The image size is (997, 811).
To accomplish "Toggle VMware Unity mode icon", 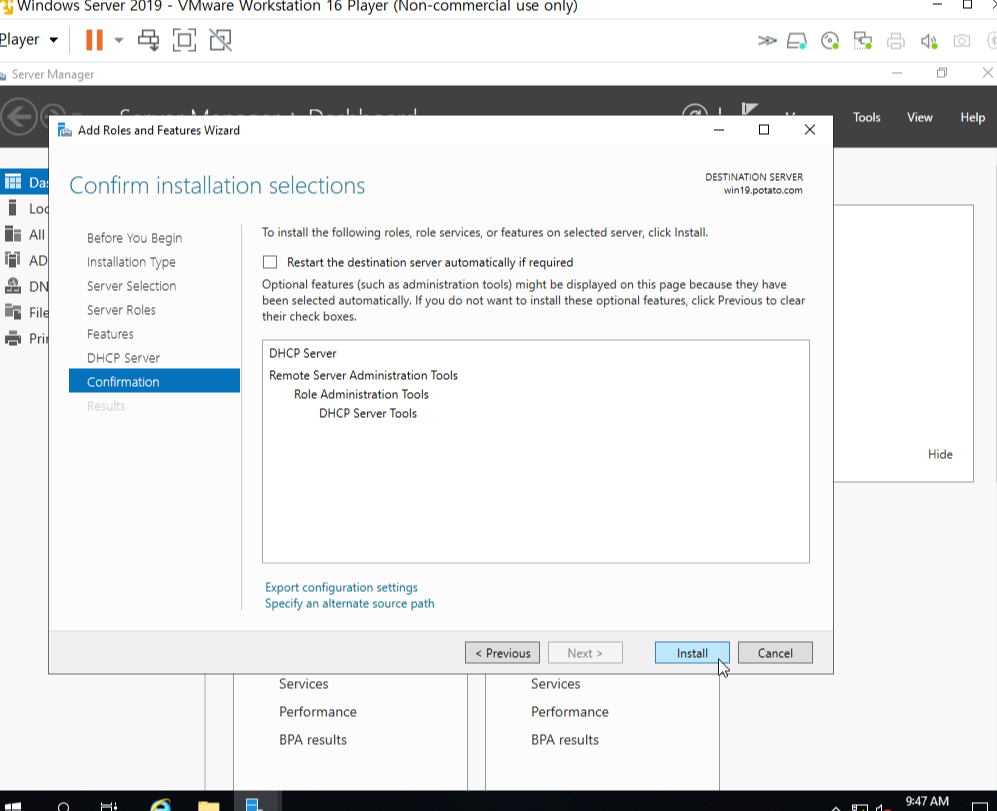I will (221, 40).
